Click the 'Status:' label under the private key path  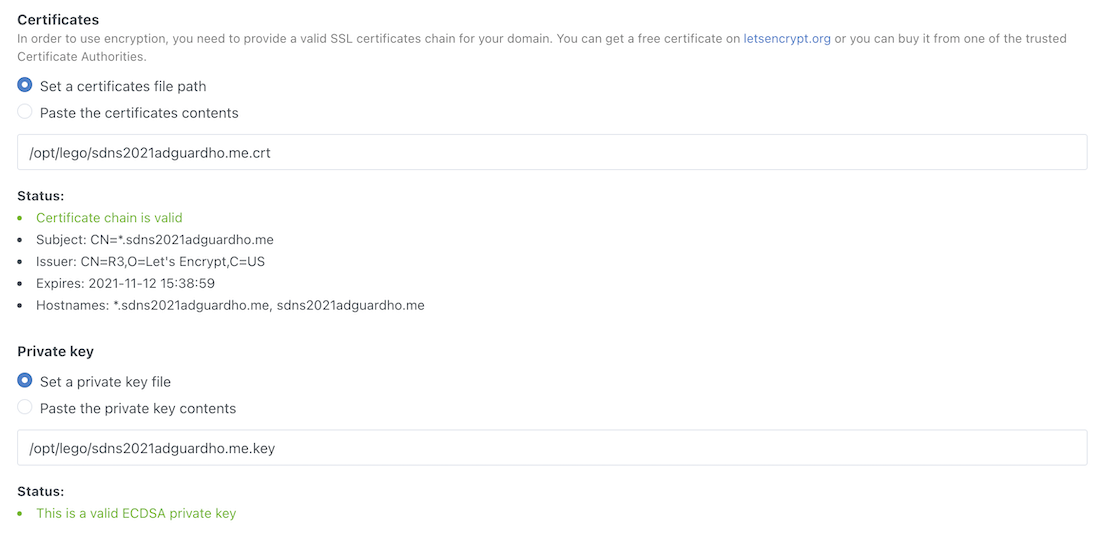(40, 492)
